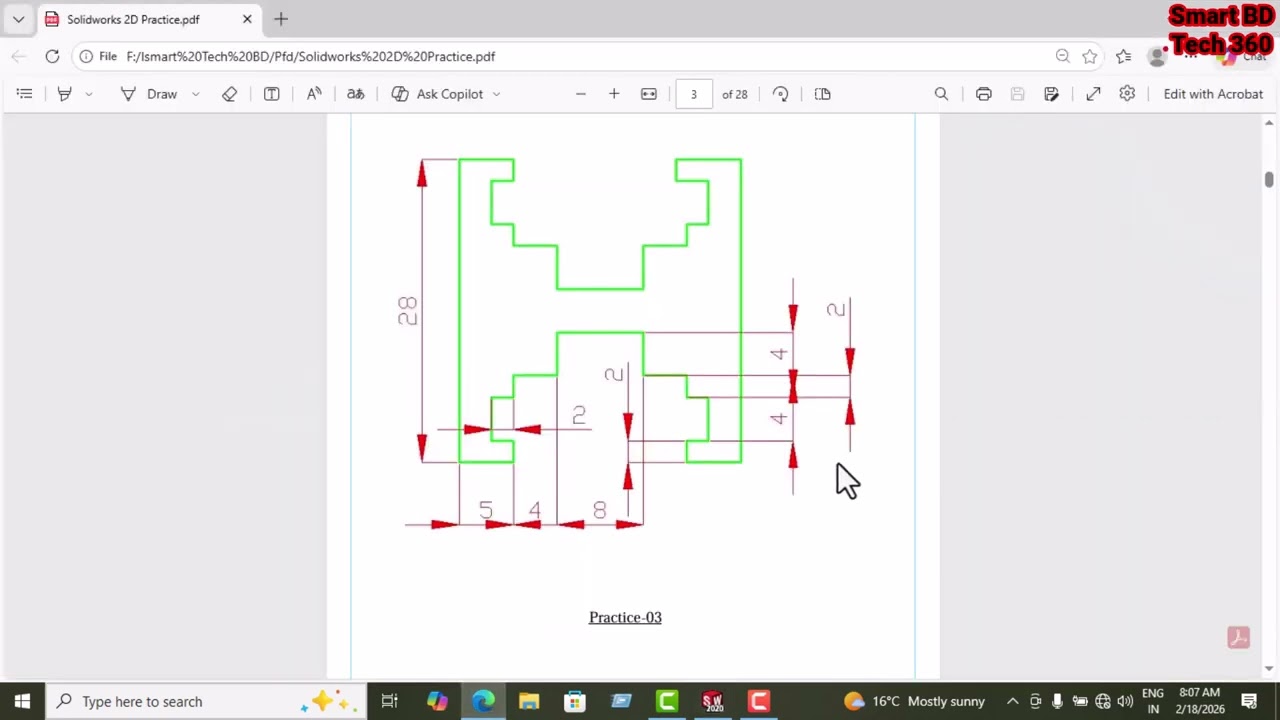1280x720 pixels.
Task: Open the weather widget 16°C Mostly sunny
Action: tap(914, 701)
